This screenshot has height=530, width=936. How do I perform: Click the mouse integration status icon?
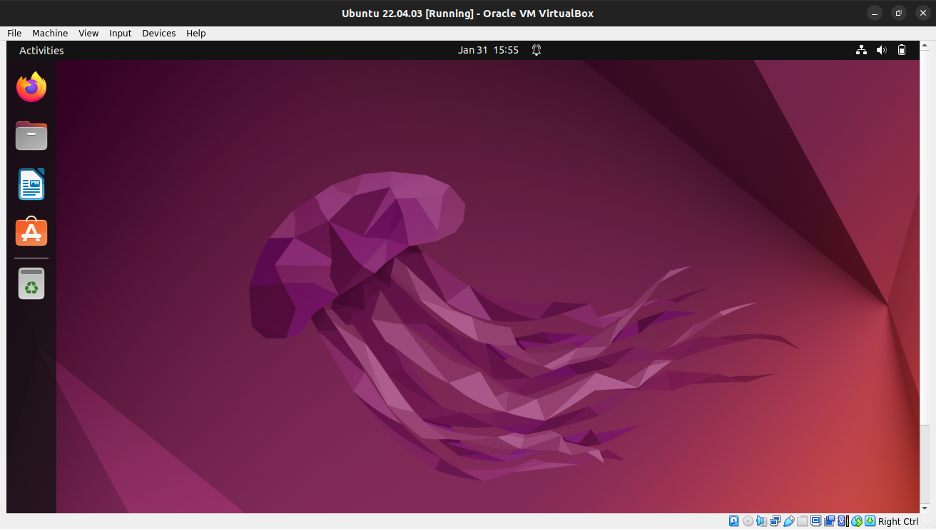[x=857, y=521]
